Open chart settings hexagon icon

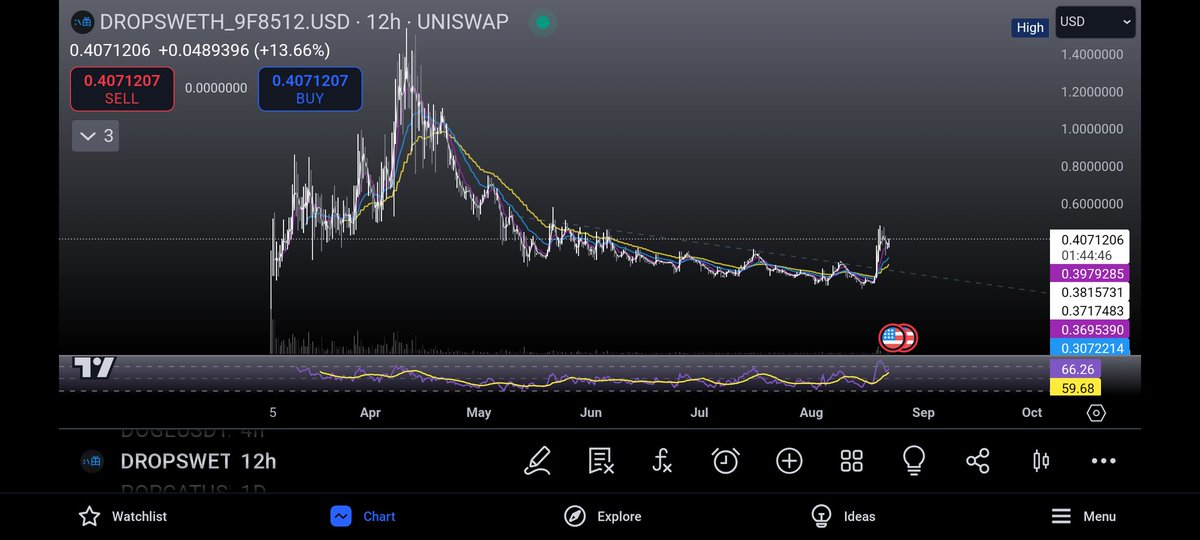[x=1096, y=413]
